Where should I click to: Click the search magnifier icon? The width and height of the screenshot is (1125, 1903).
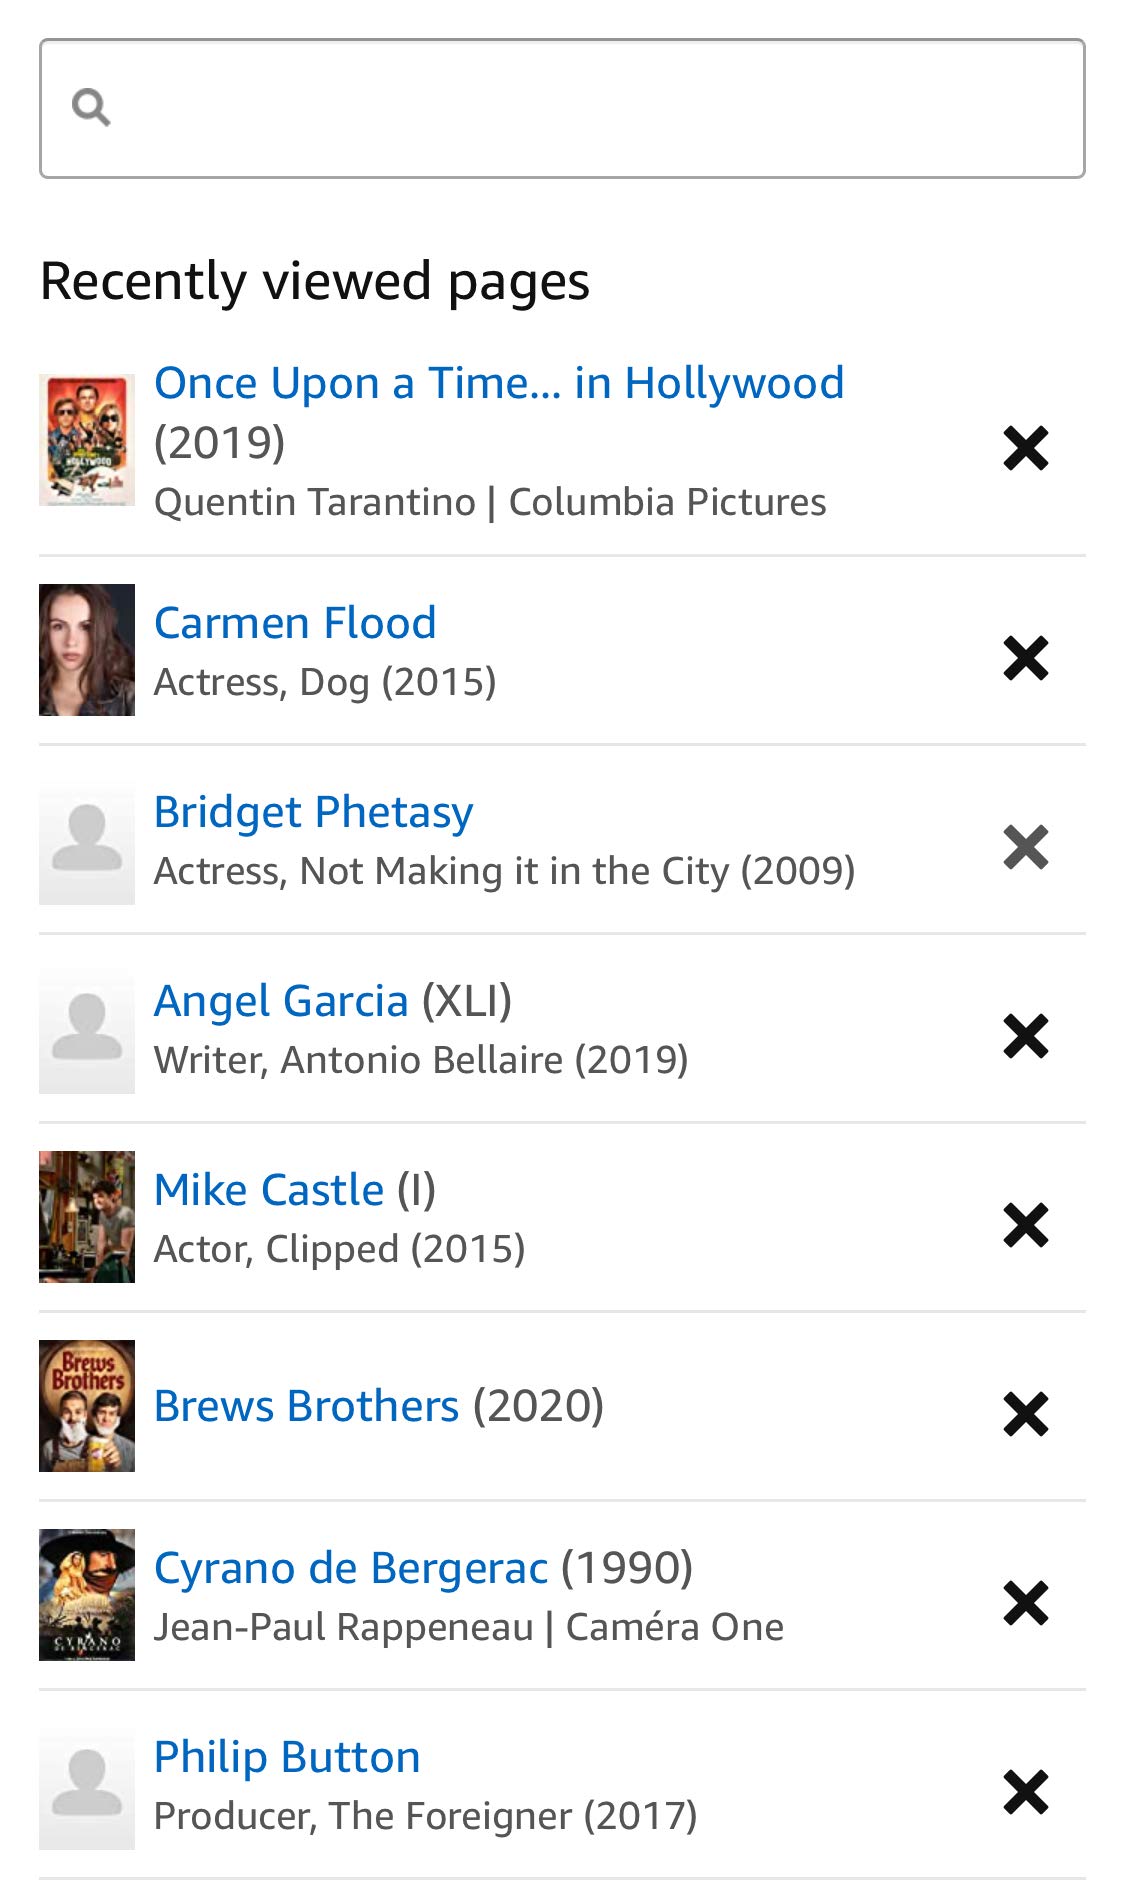[x=91, y=107]
